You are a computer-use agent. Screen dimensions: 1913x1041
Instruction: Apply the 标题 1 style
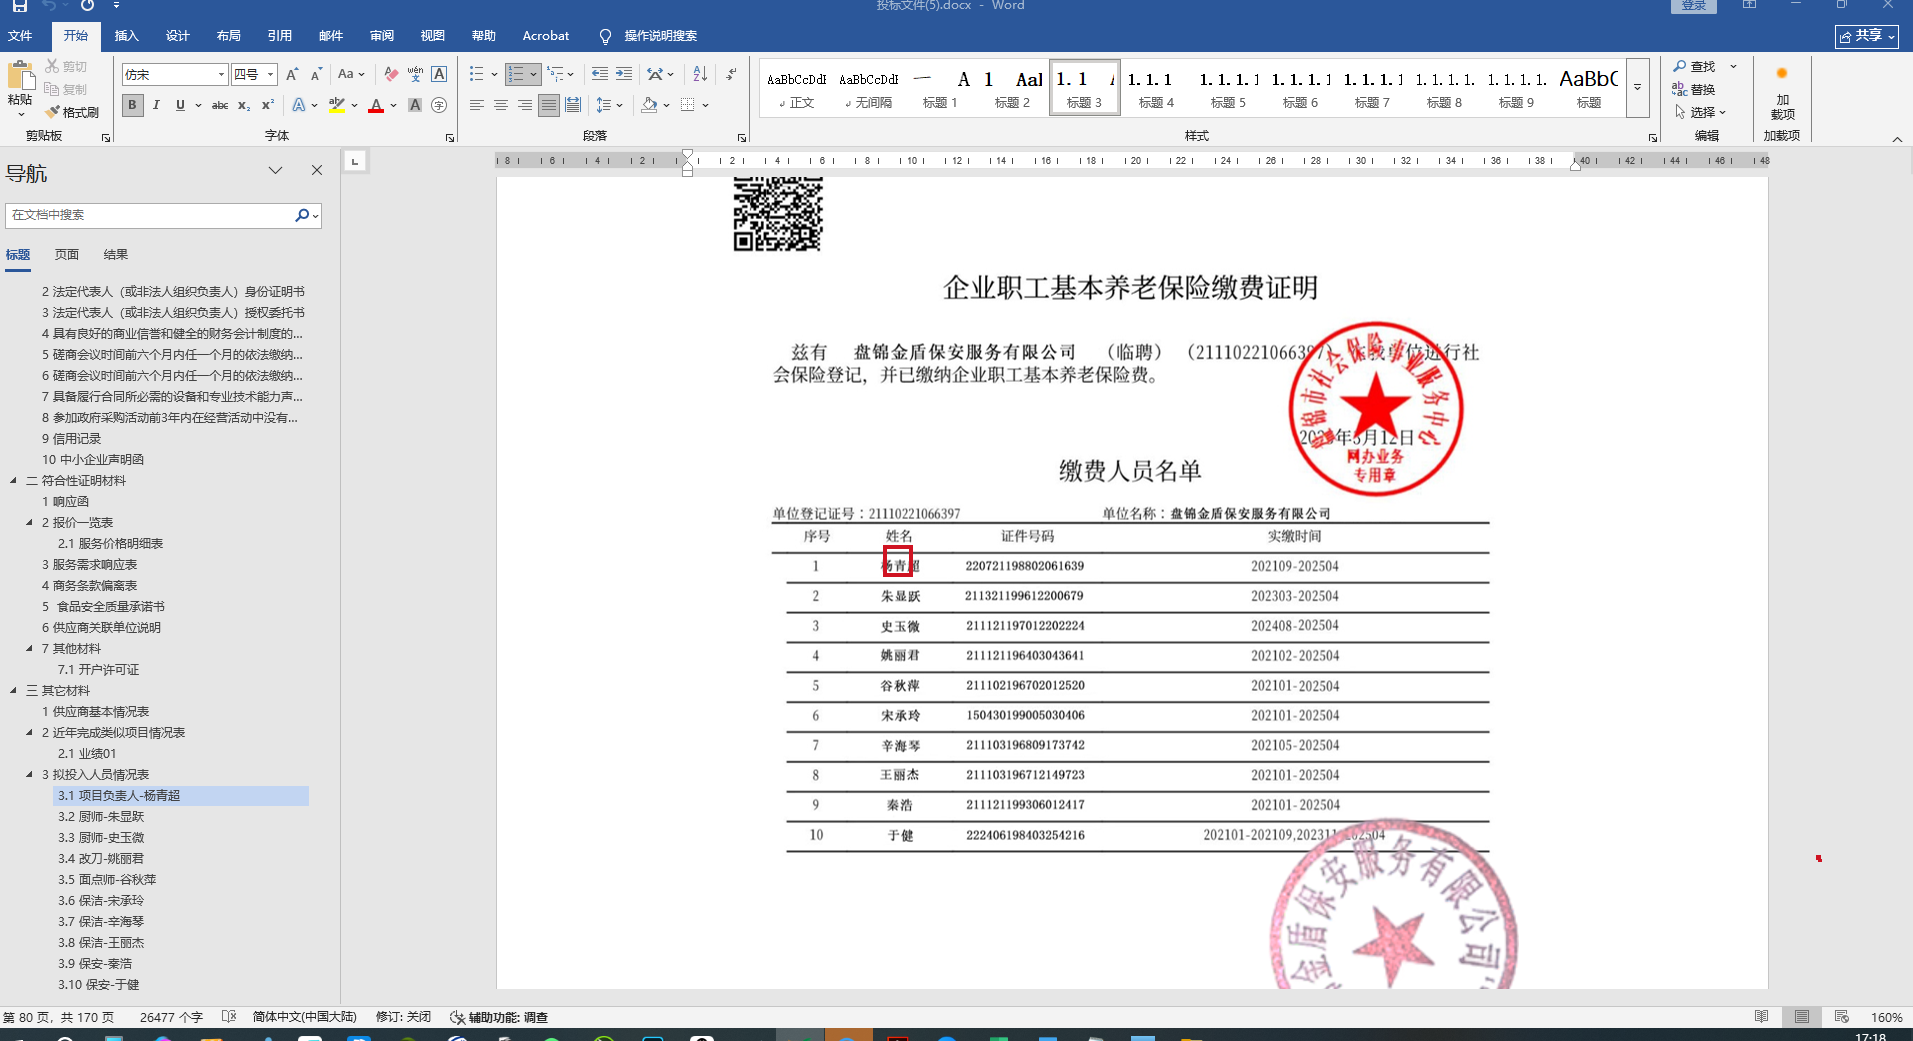[x=940, y=87]
